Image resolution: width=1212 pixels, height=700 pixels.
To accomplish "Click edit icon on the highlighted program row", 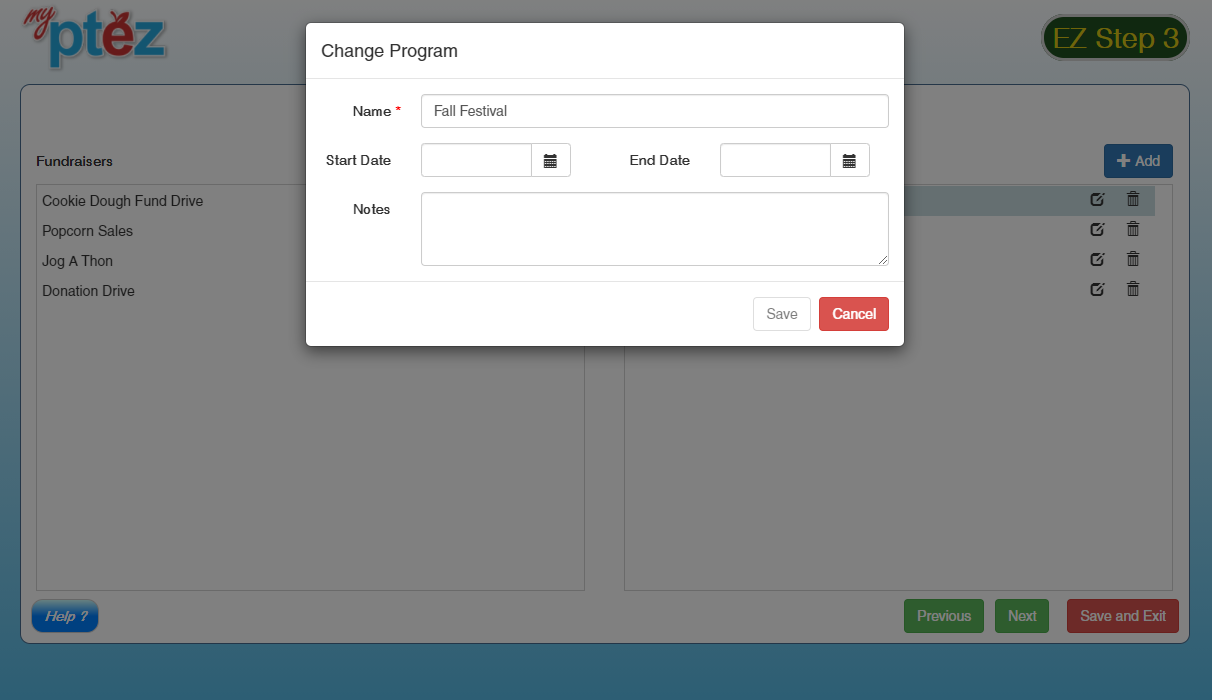I will (1097, 199).
